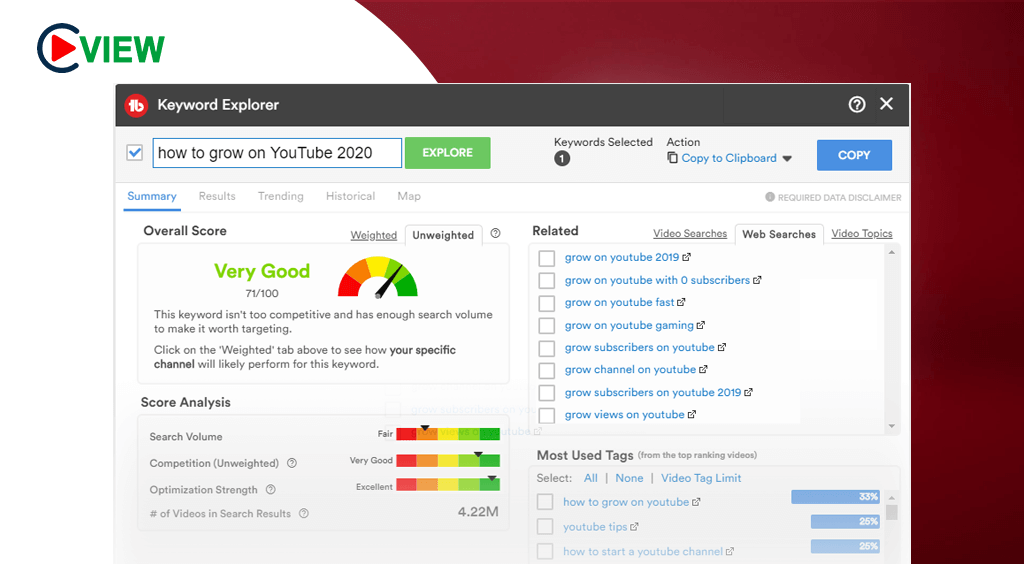Open Optimization Strength help icon
This screenshot has height=564, width=1024.
click(x=270, y=490)
